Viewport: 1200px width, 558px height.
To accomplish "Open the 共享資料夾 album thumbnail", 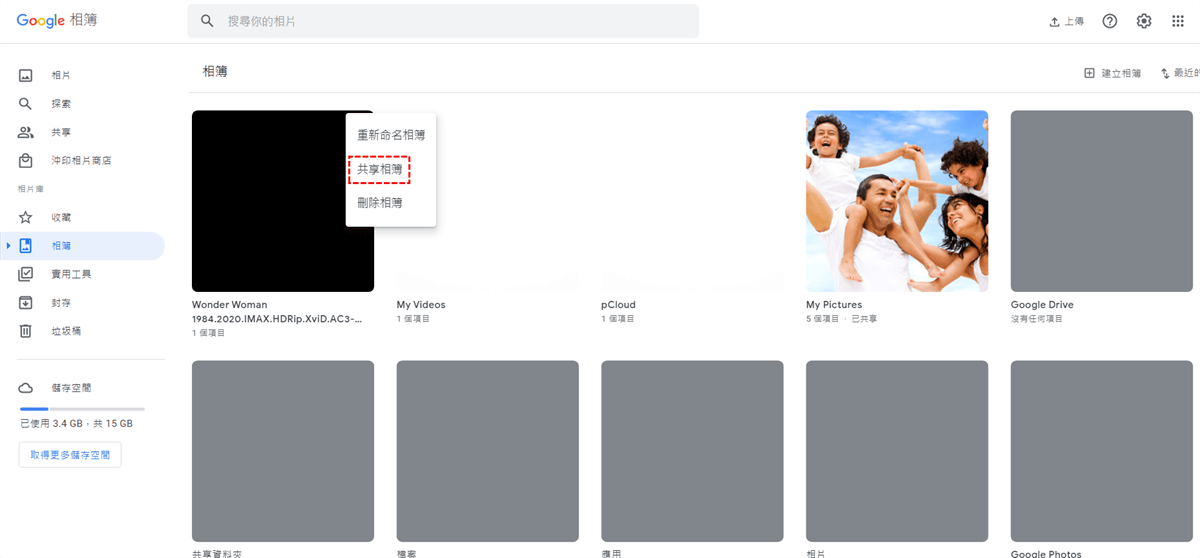I will click(283, 451).
